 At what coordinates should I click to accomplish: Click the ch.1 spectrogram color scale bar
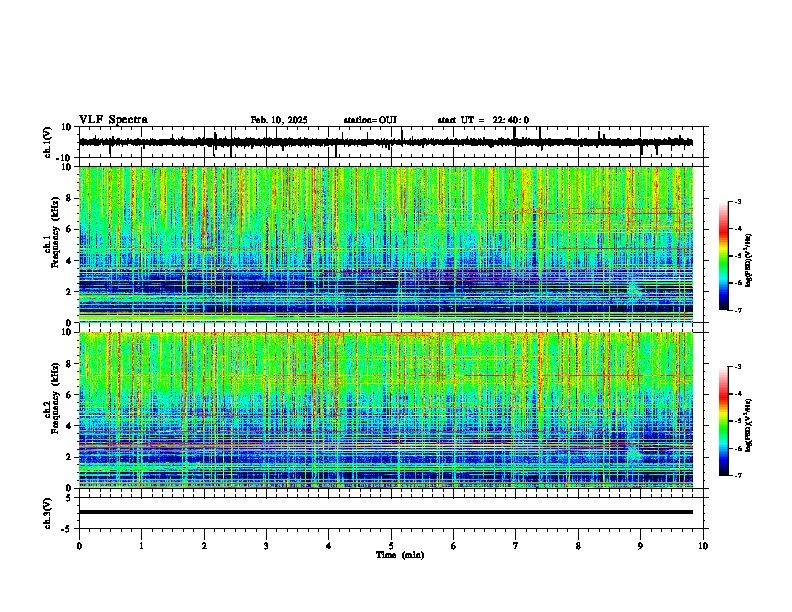[723, 256]
